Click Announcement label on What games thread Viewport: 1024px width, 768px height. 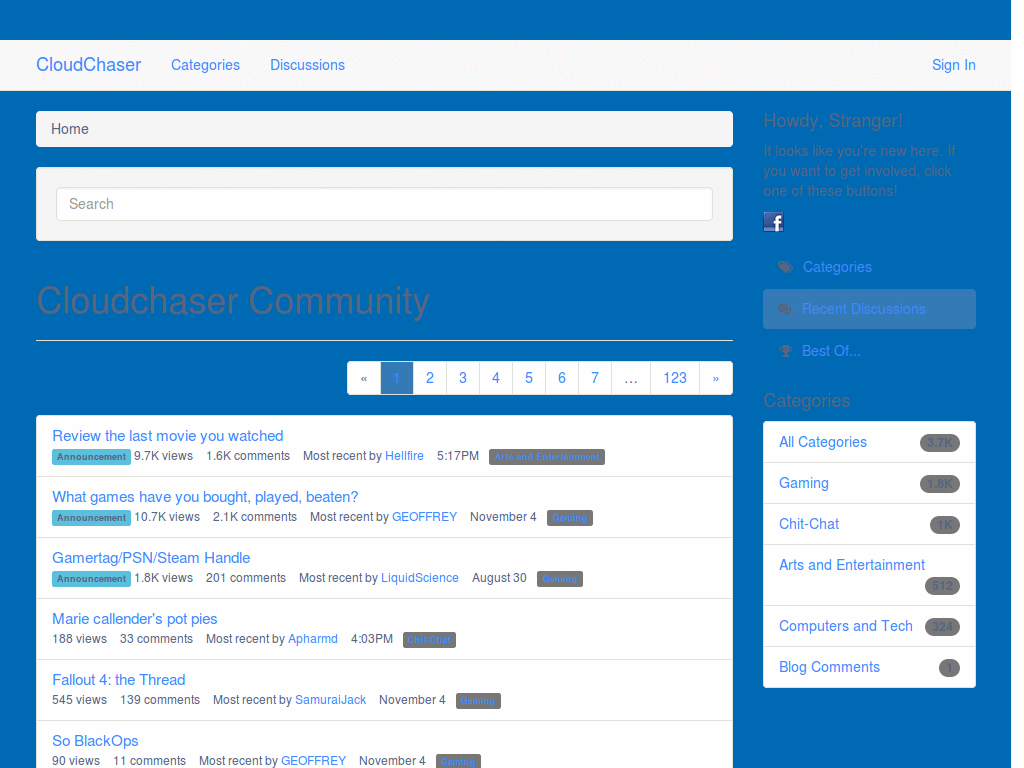pos(91,518)
